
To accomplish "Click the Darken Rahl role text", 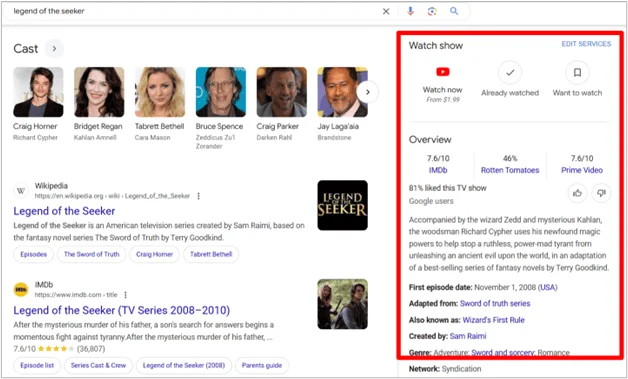I will pyautogui.click(x=274, y=138).
